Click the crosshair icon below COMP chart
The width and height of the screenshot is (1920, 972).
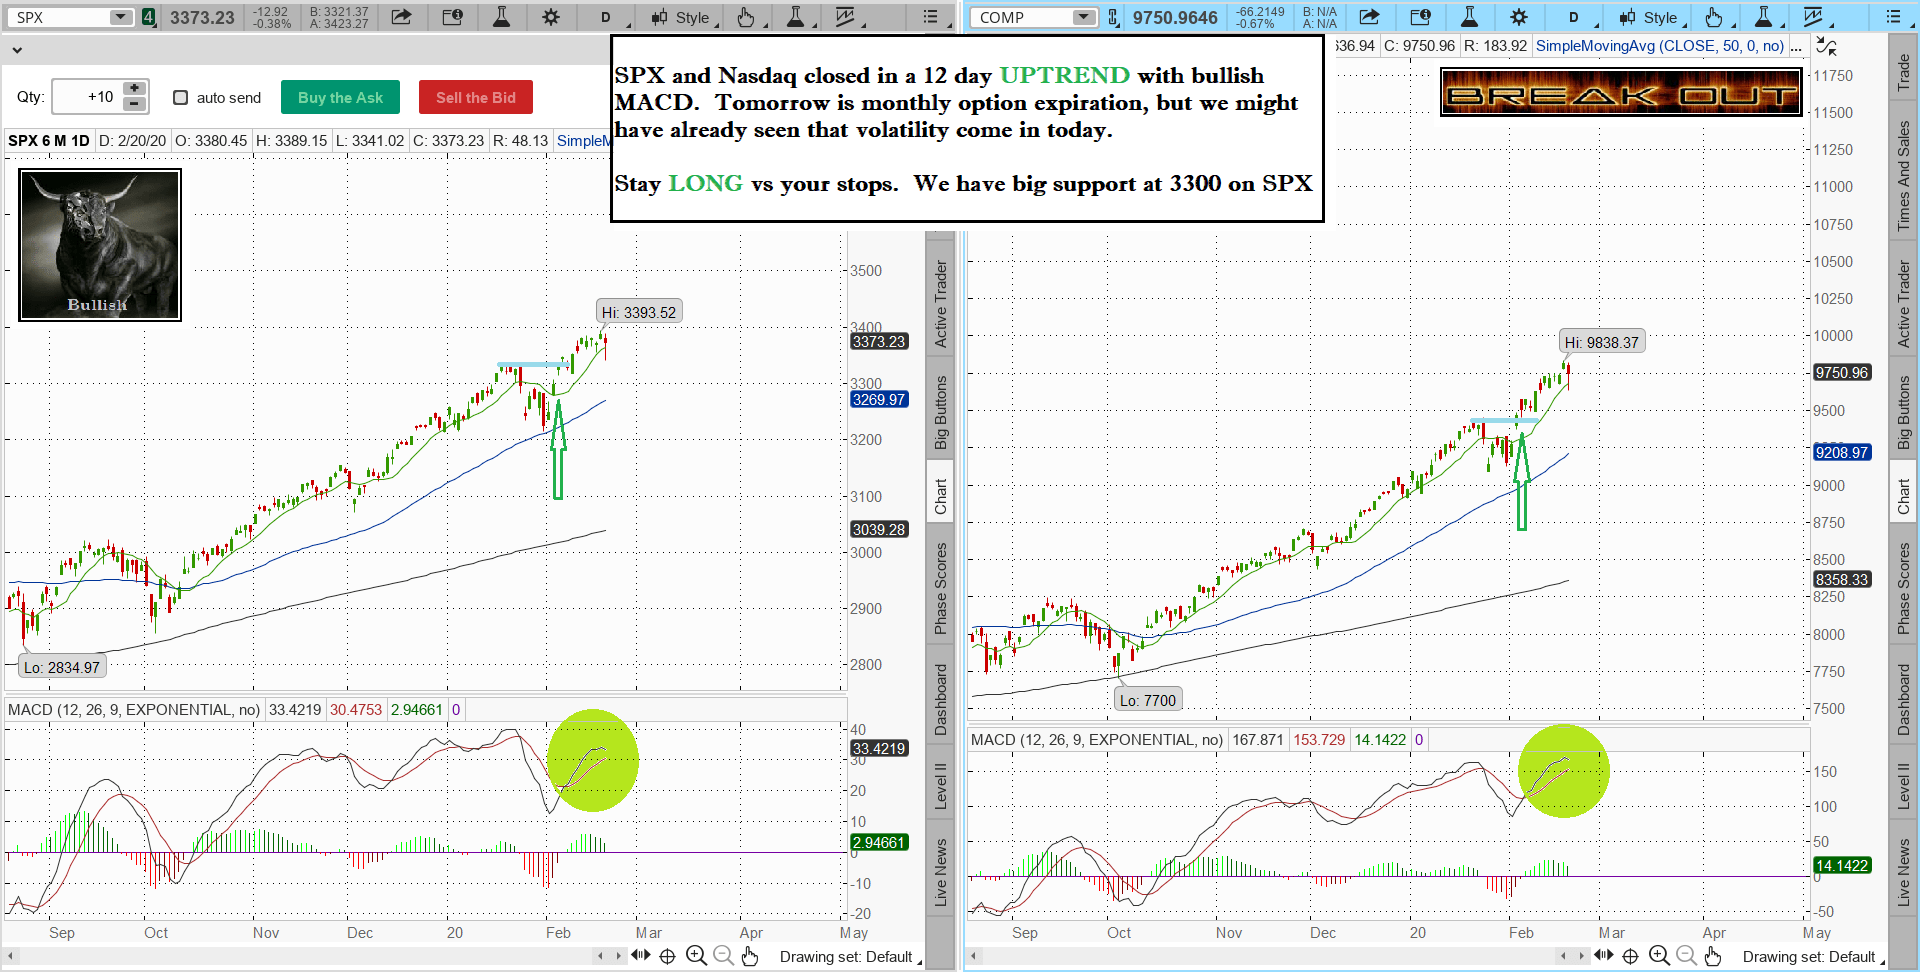(x=1630, y=956)
